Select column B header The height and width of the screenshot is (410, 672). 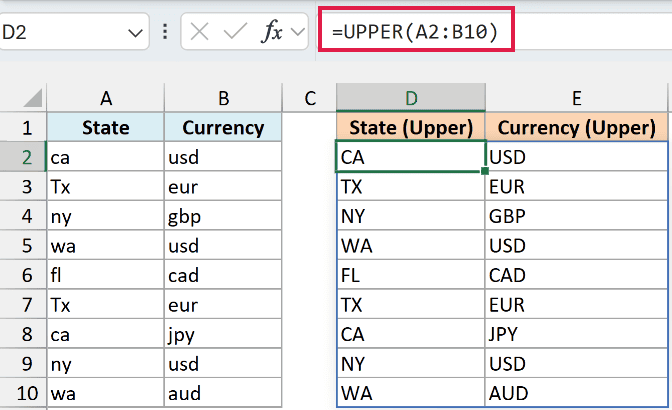[223, 98]
